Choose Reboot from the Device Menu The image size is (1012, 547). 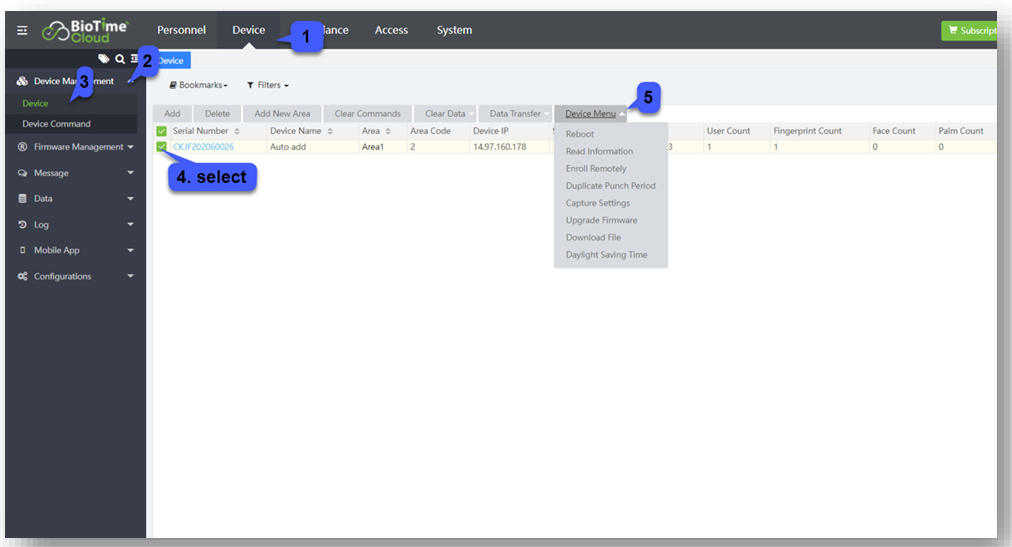click(580, 134)
